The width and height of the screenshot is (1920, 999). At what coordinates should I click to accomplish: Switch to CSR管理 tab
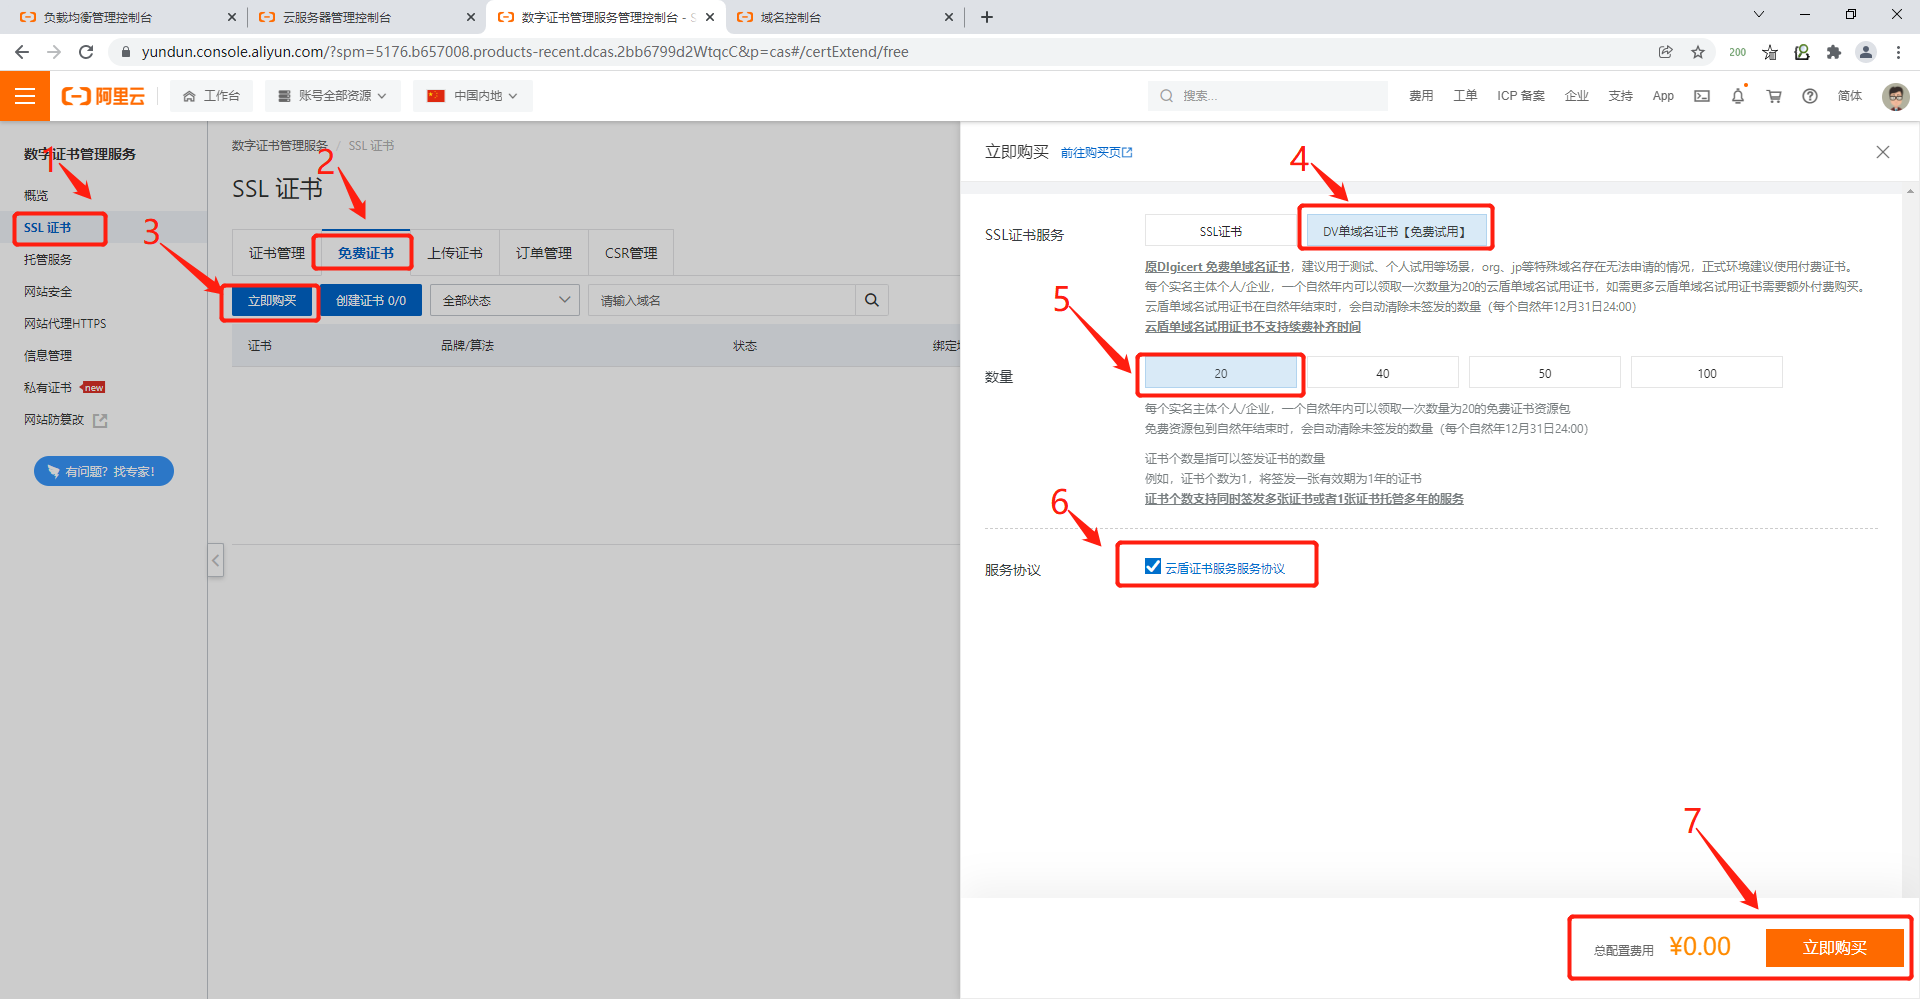coord(631,253)
